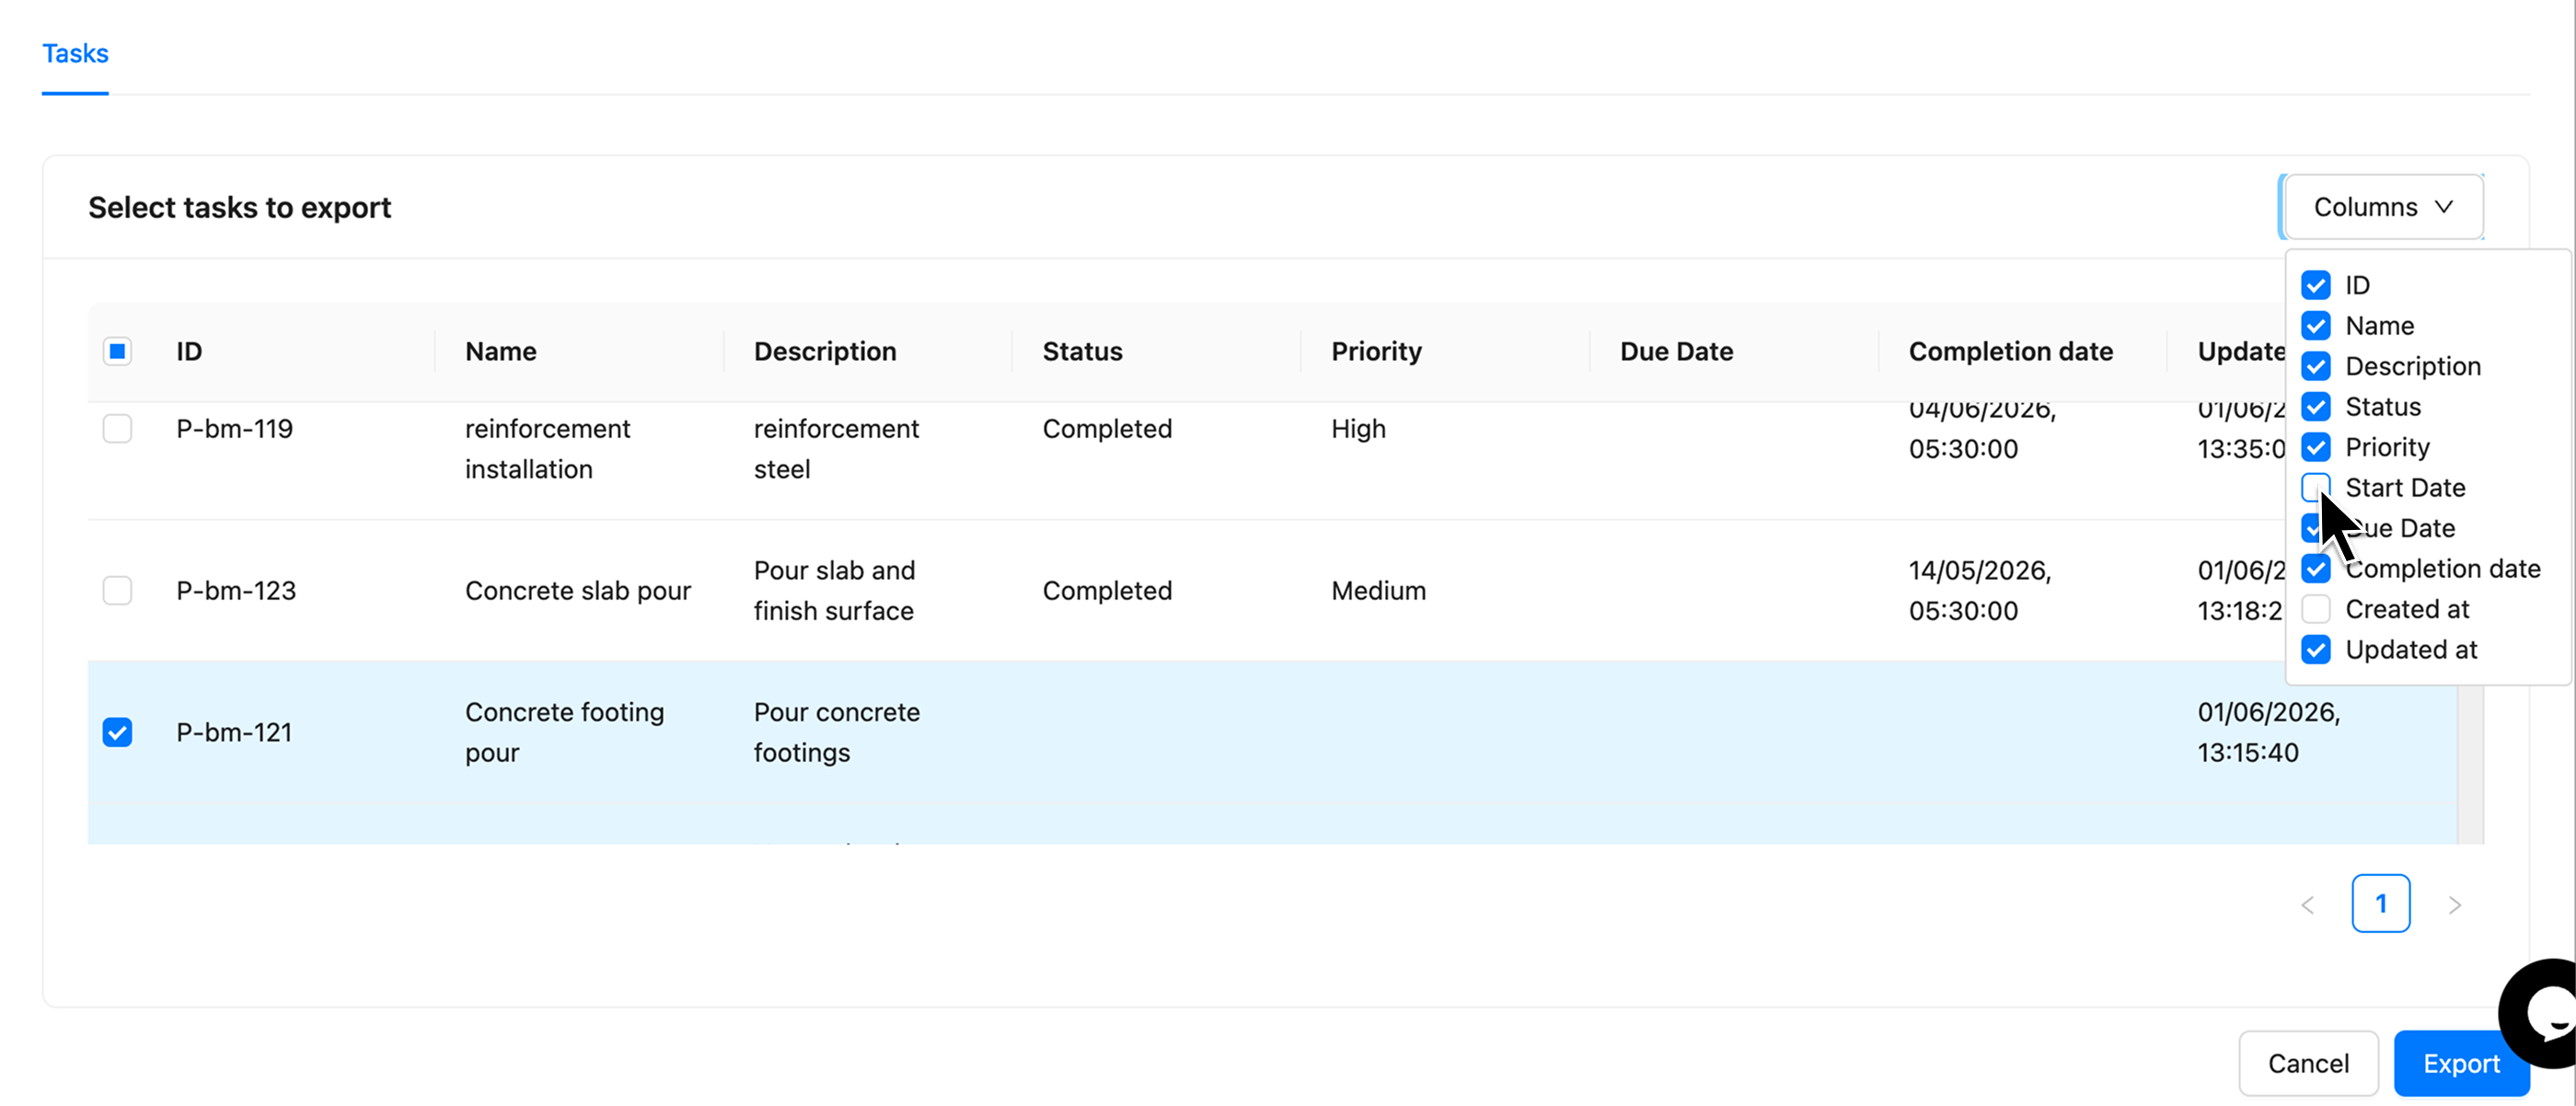The image size is (2576, 1106).
Task: Click the Priority column header
Action: (1376, 351)
